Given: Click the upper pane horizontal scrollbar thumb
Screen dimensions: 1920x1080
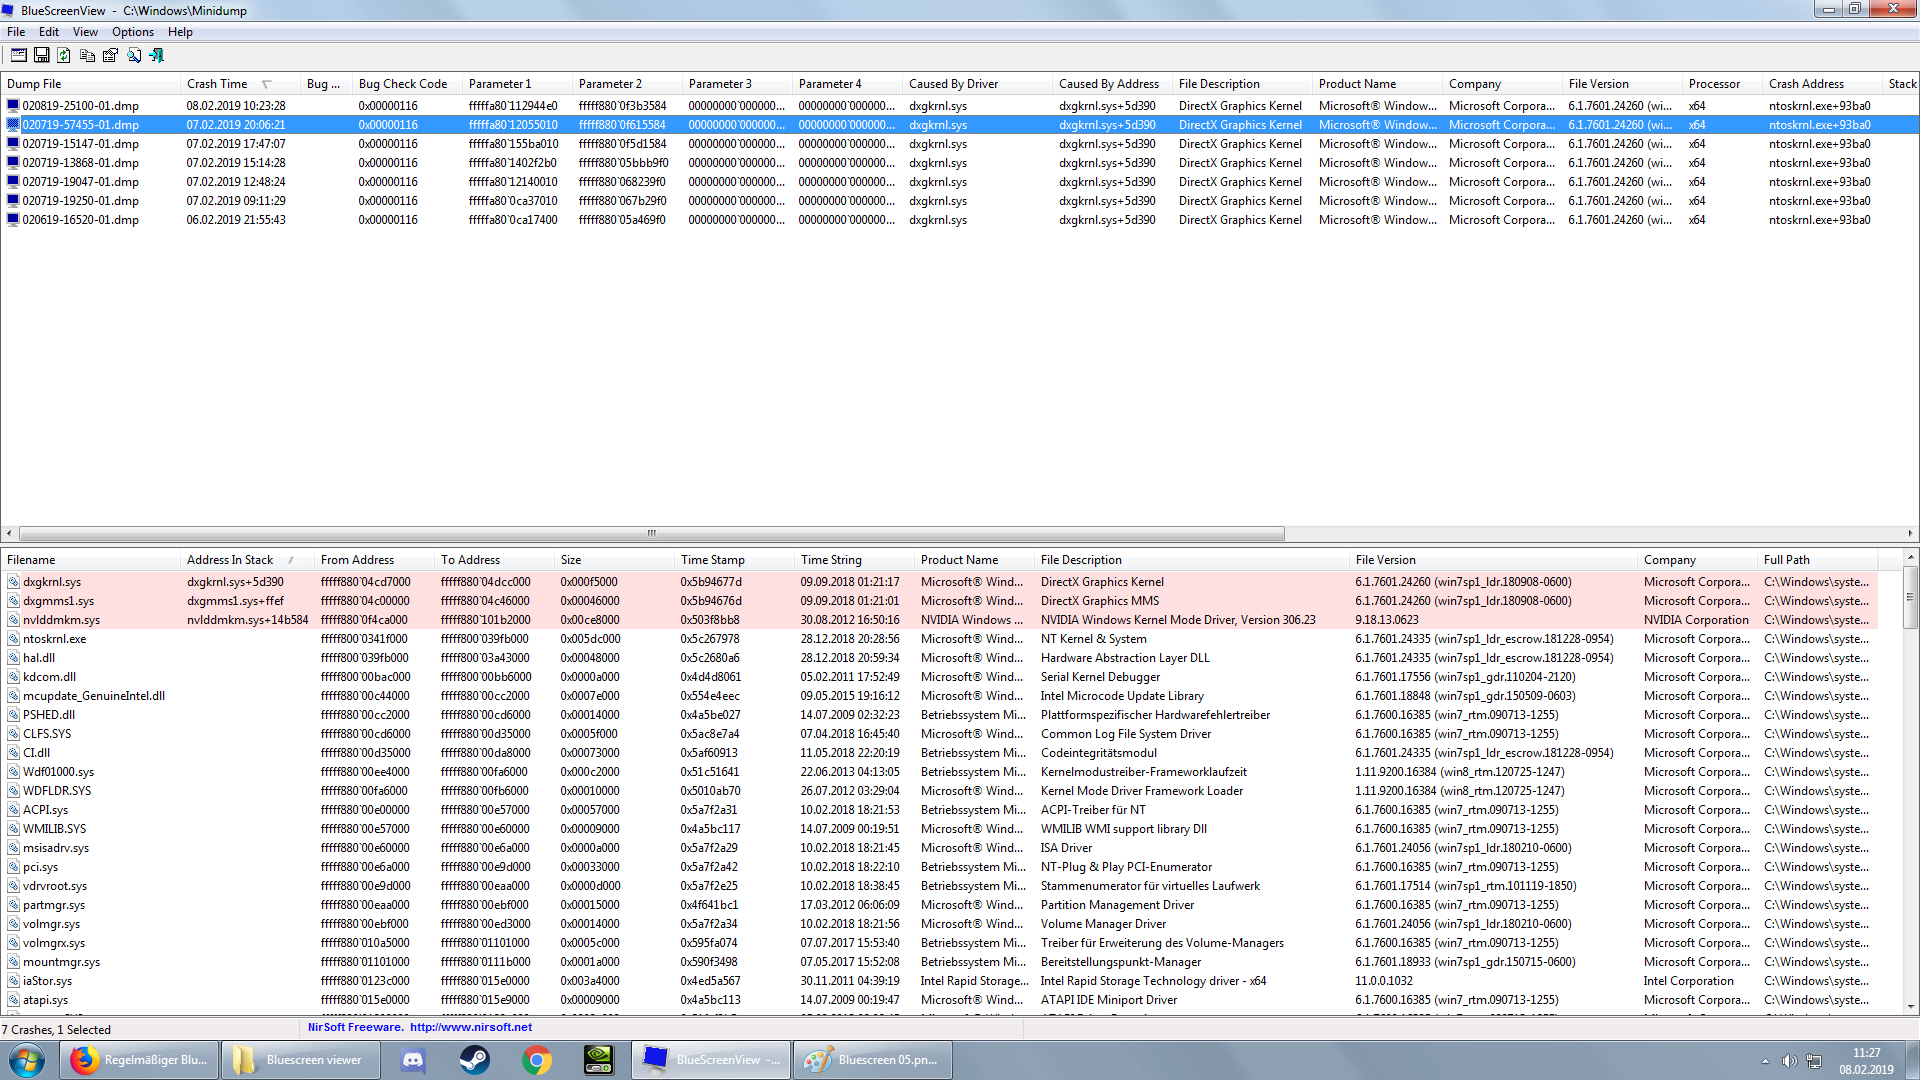Looking at the screenshot, I should (x=651, y=534).
